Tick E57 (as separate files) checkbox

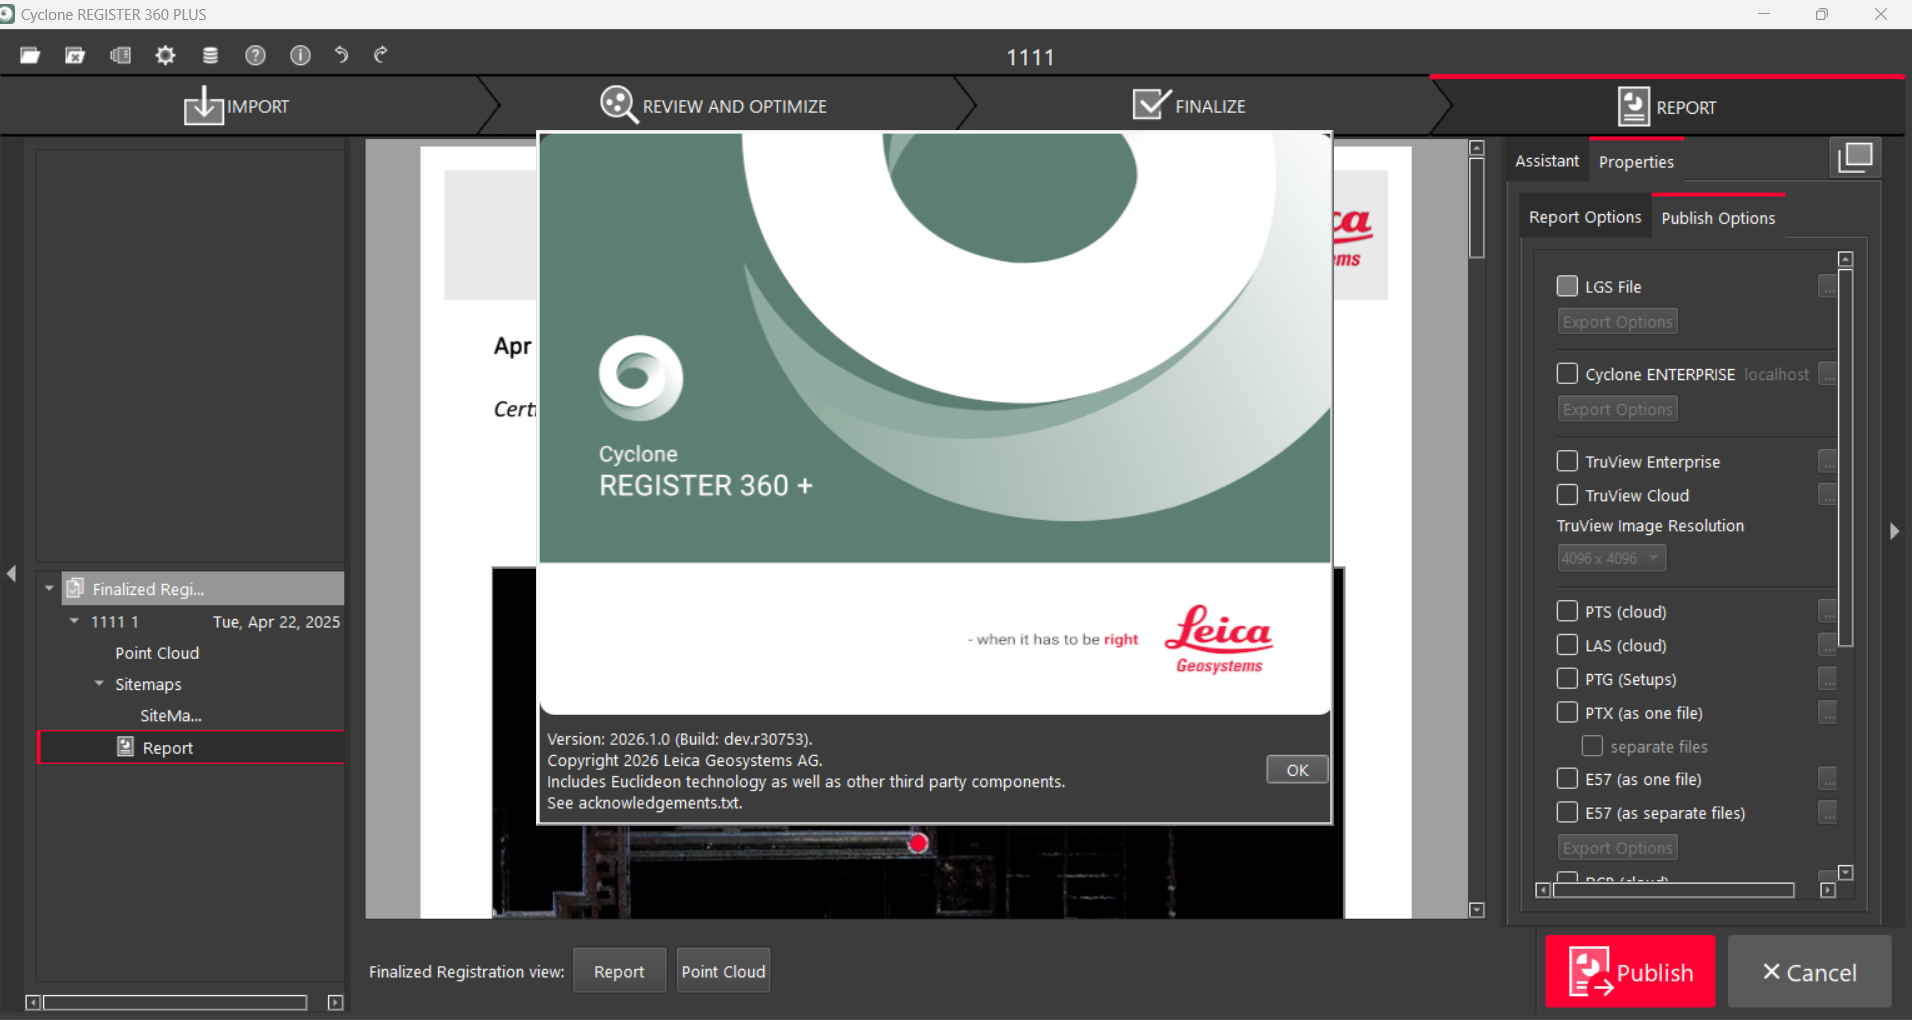point(1567,812)
